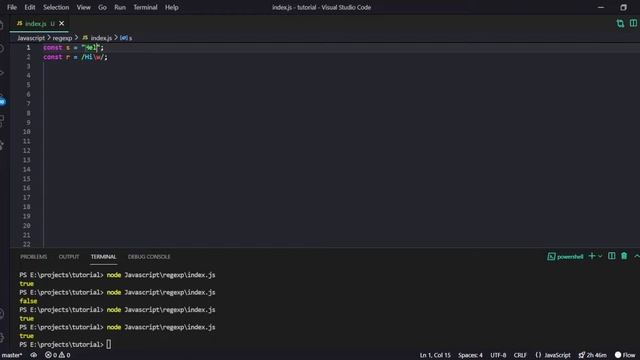Switch to the Output panel tab
This screenshot has width=640, height=360.
(69, 257)
